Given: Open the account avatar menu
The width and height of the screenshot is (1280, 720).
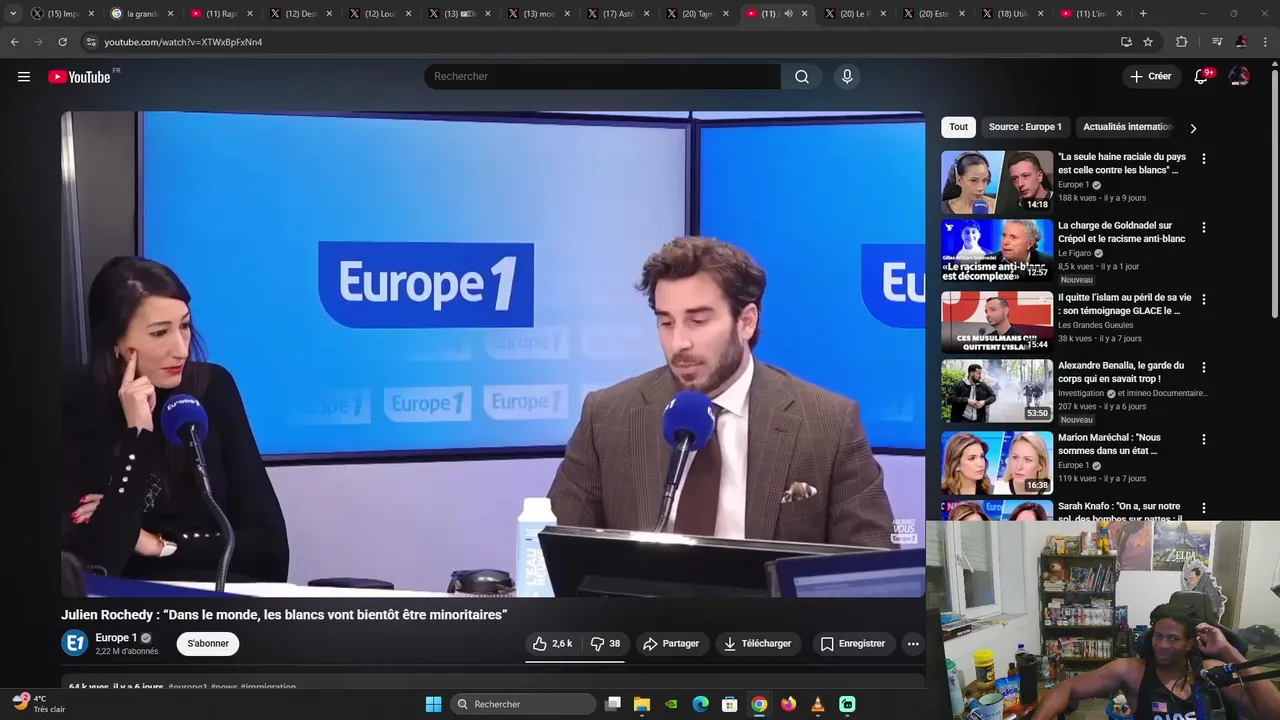Looking at the screenshot, I should pos(1239,77).
